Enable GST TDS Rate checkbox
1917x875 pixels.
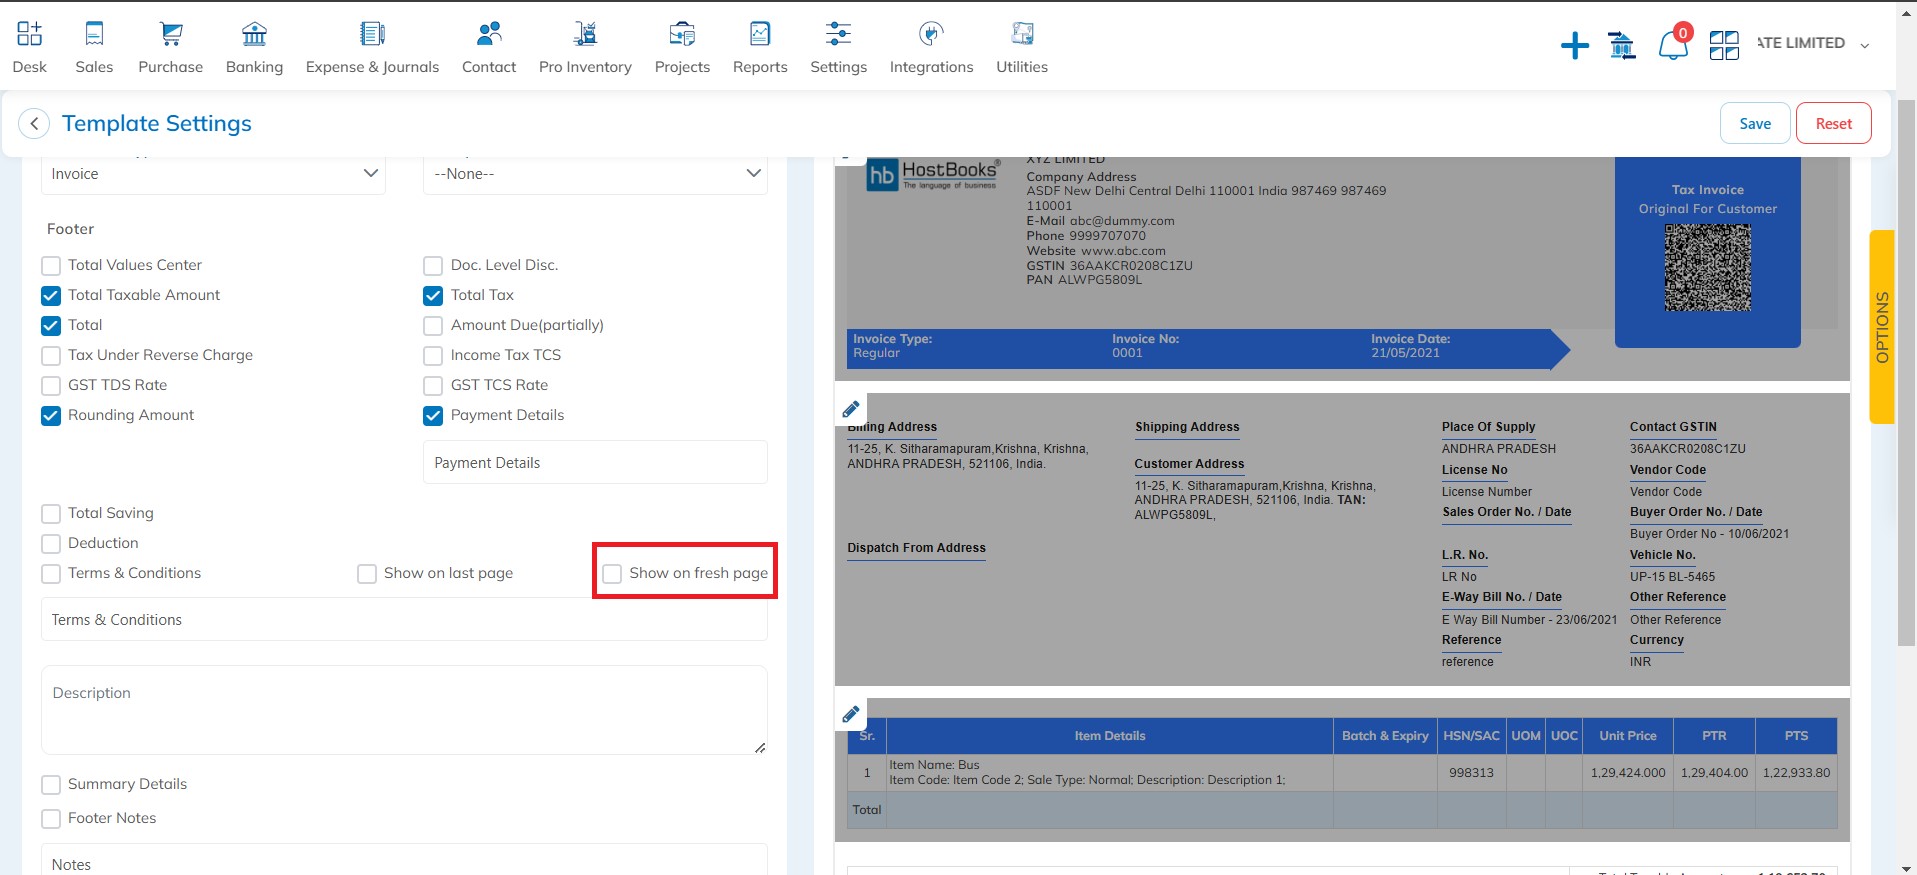click(51, 386)
